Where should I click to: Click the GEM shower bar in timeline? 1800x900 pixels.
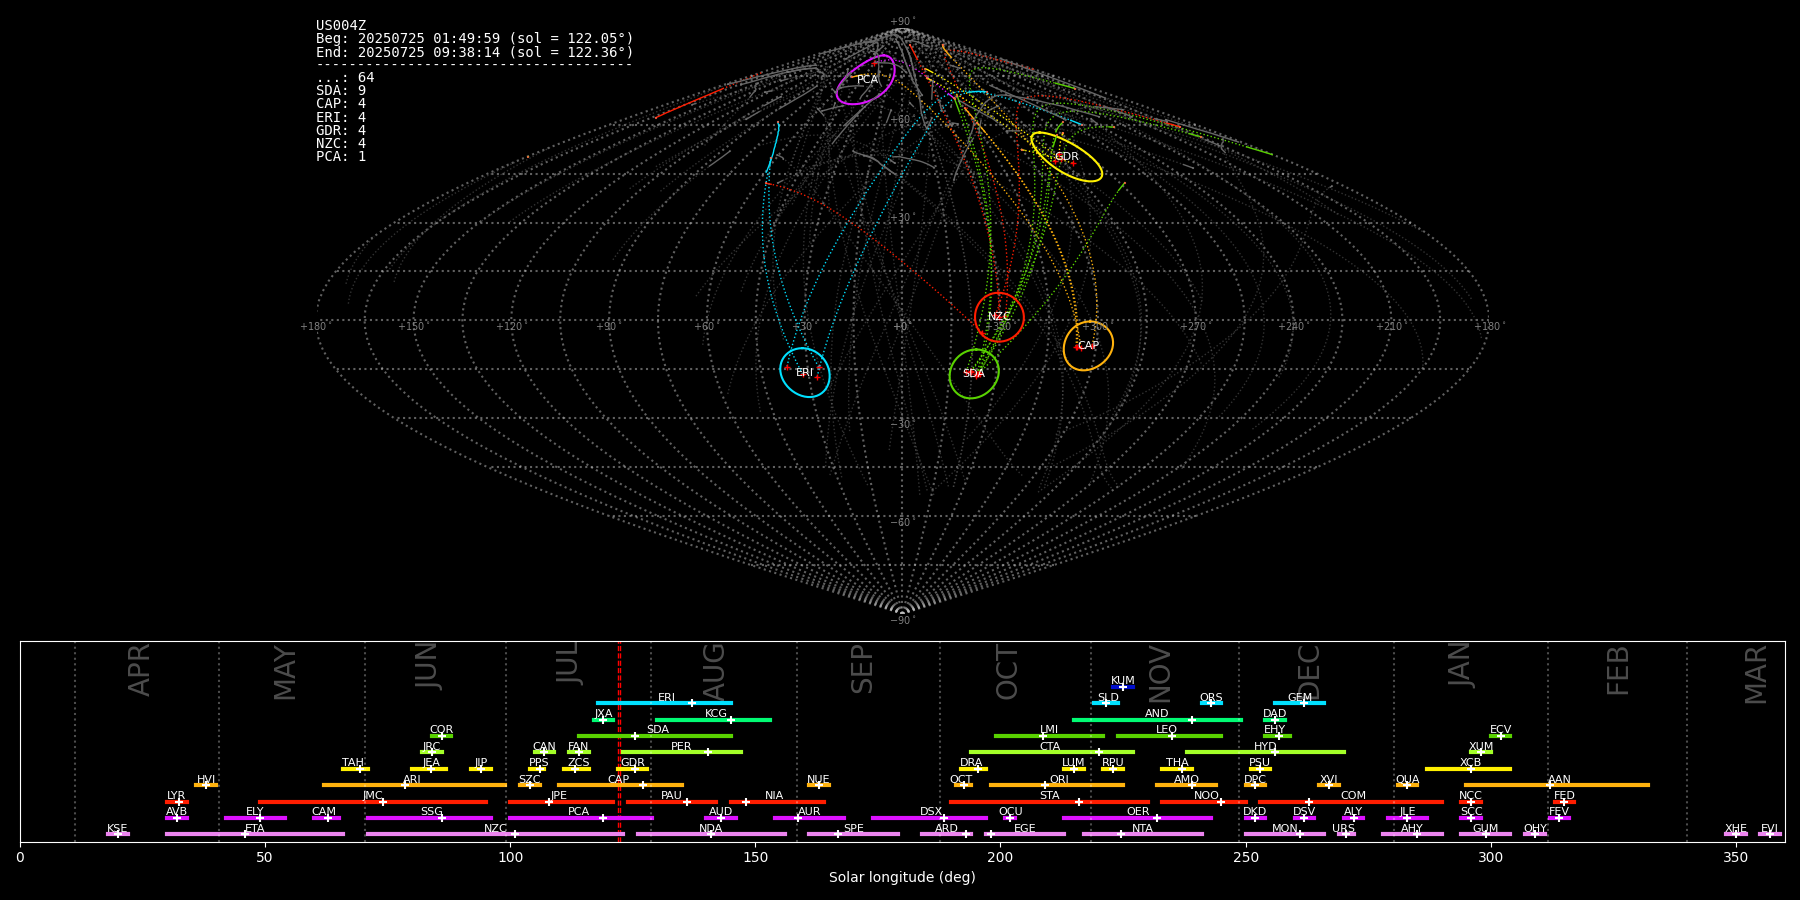pyautogui.click(x=1299, y=703)
